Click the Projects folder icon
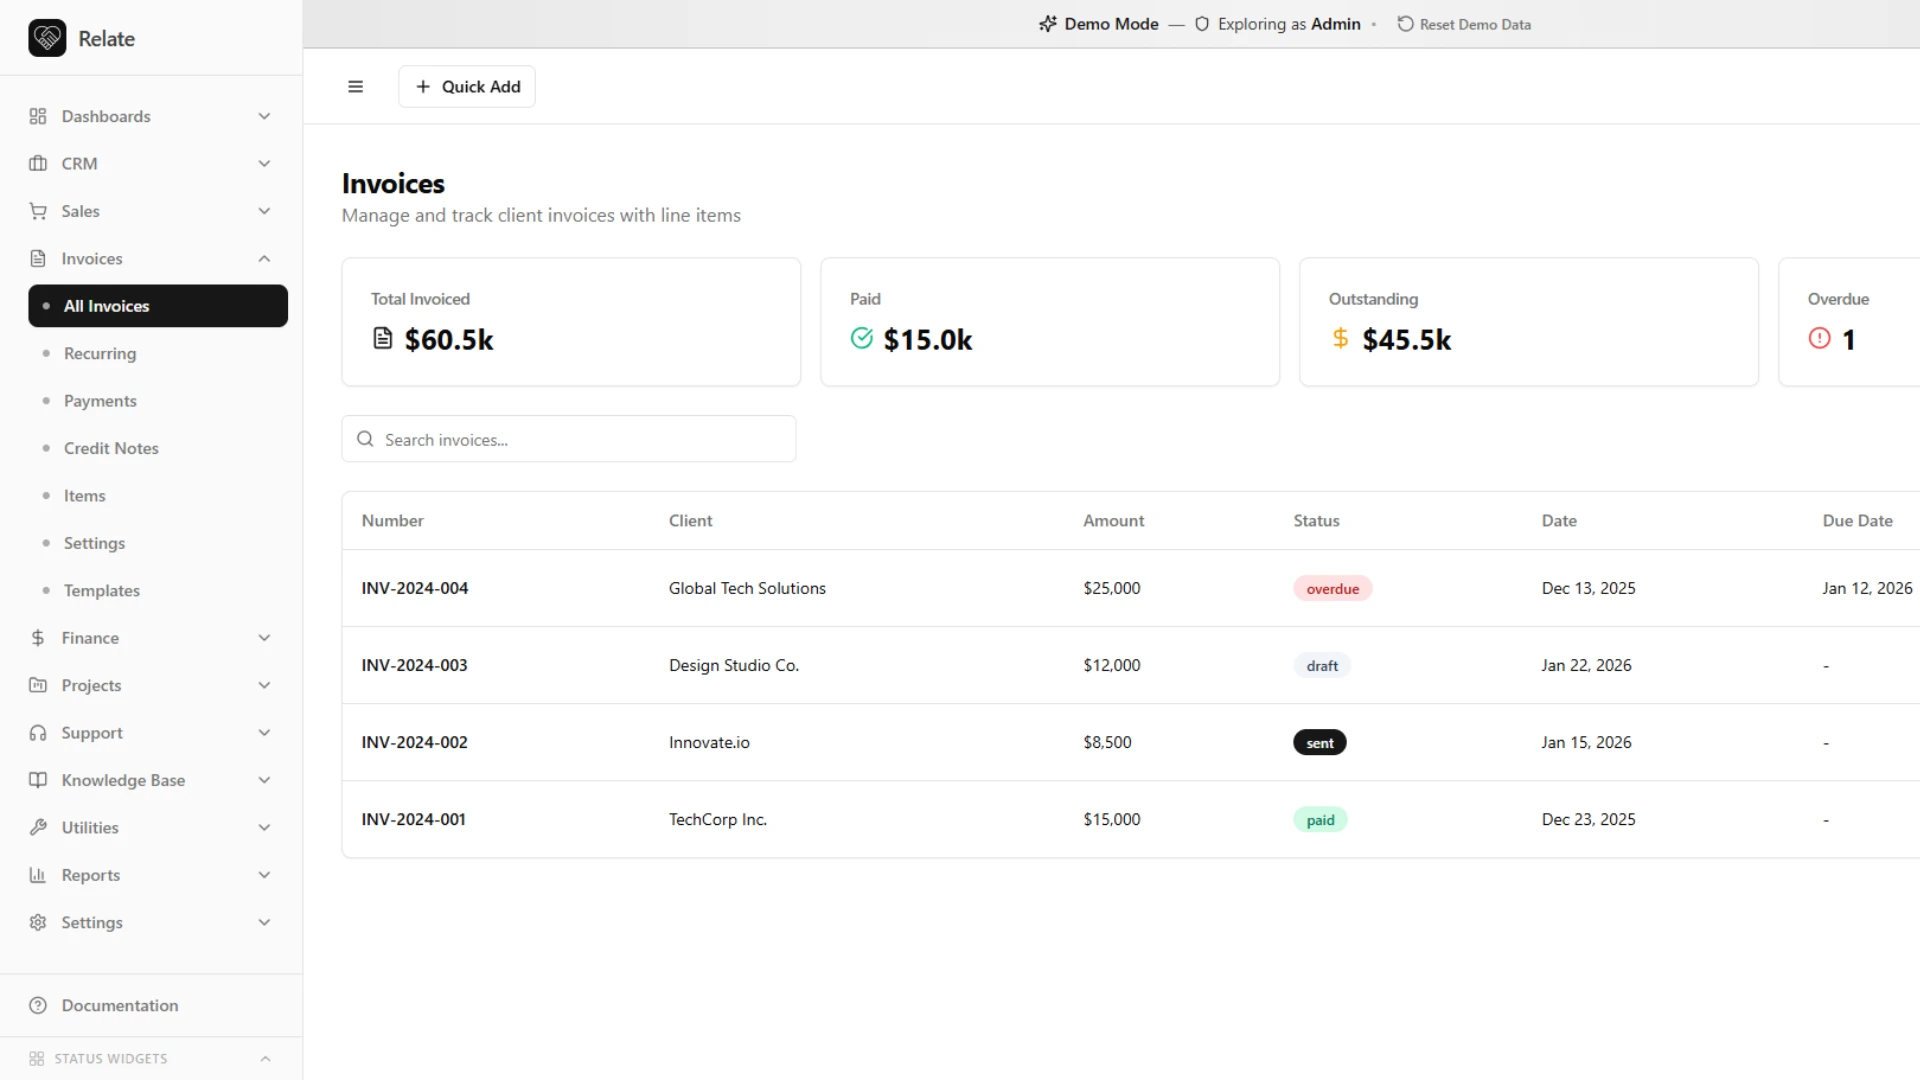Screen dimensions: 1920x1080 point(38,685)
